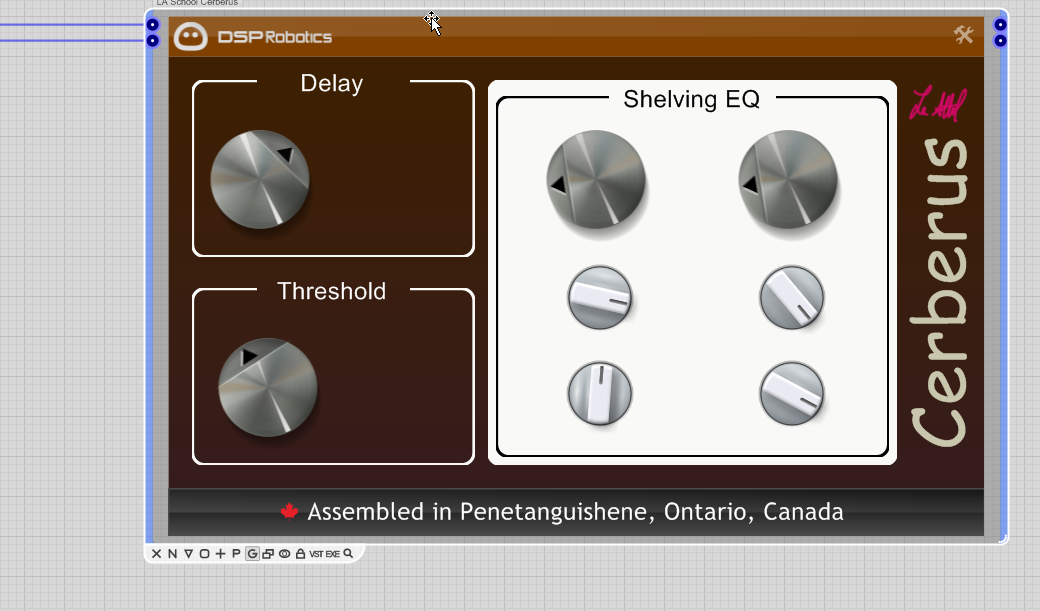This screenshot has width=1040, height=611.
Task: Click the X delete icon in module toolbar
Action: click(157, 553)
